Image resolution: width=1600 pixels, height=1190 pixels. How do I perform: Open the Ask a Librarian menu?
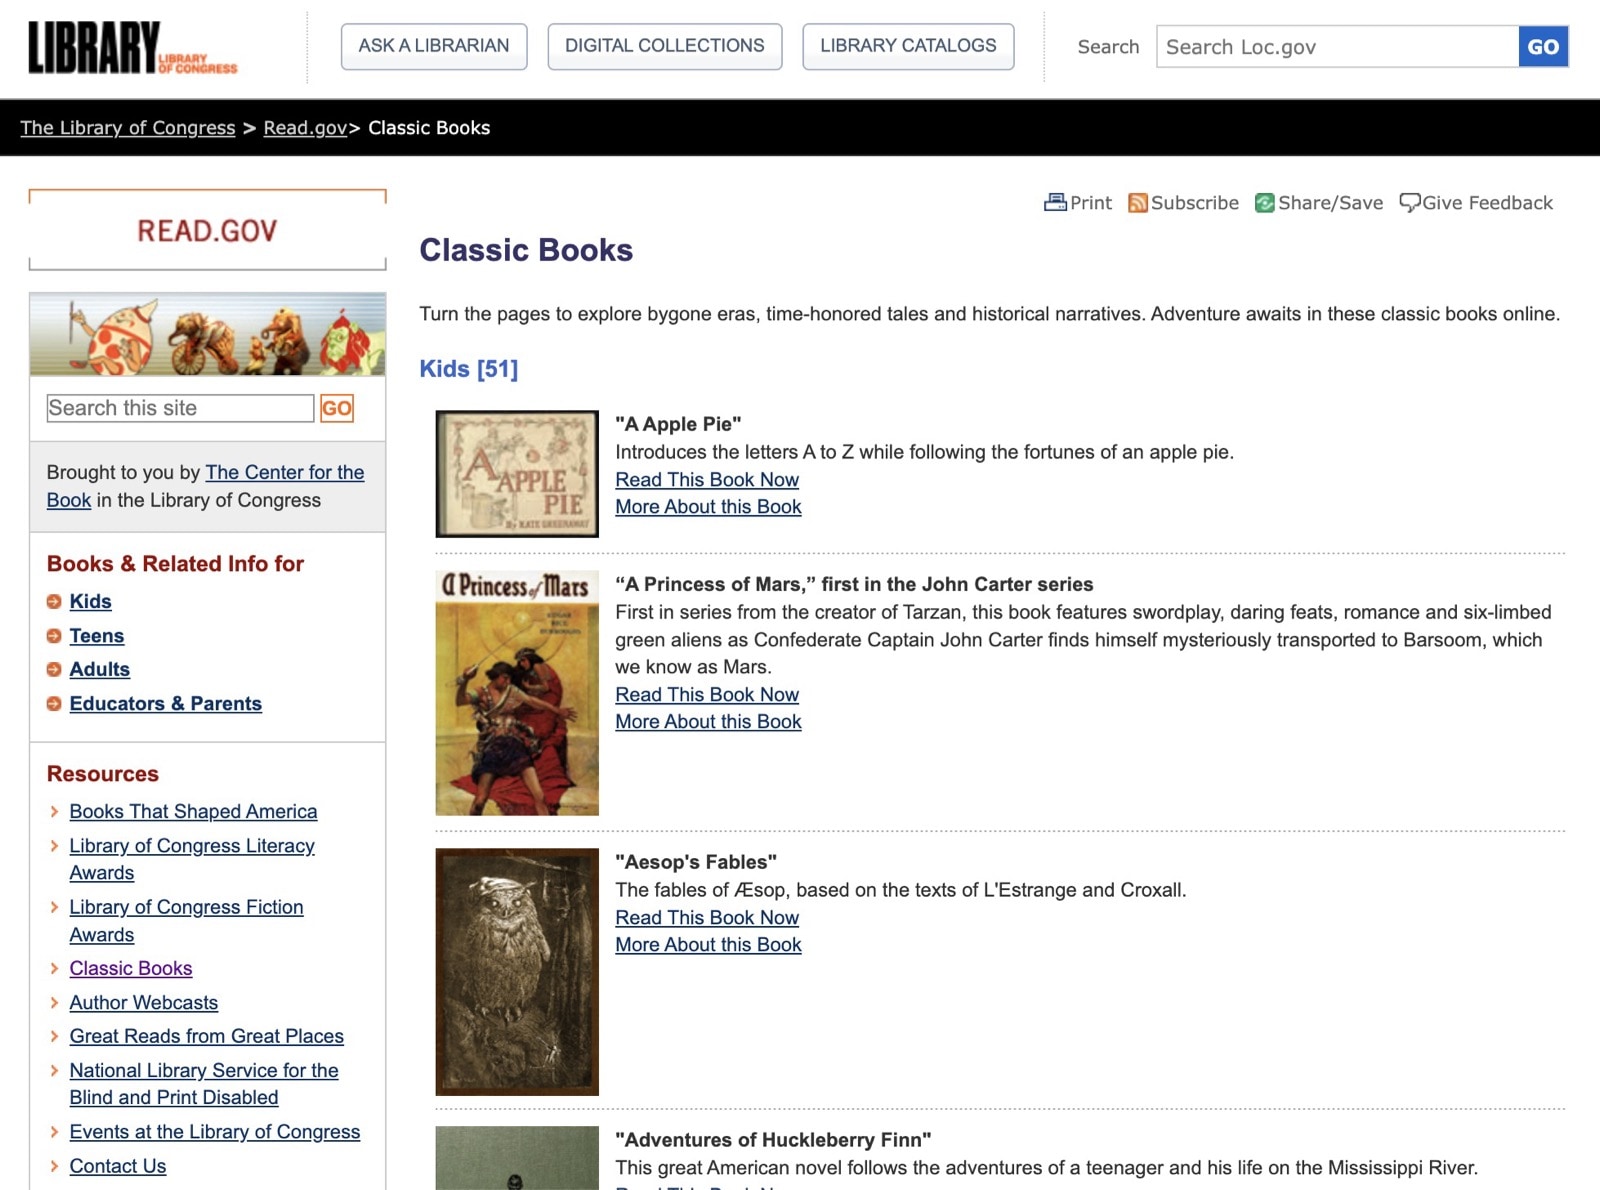click(x=433, y=46)
